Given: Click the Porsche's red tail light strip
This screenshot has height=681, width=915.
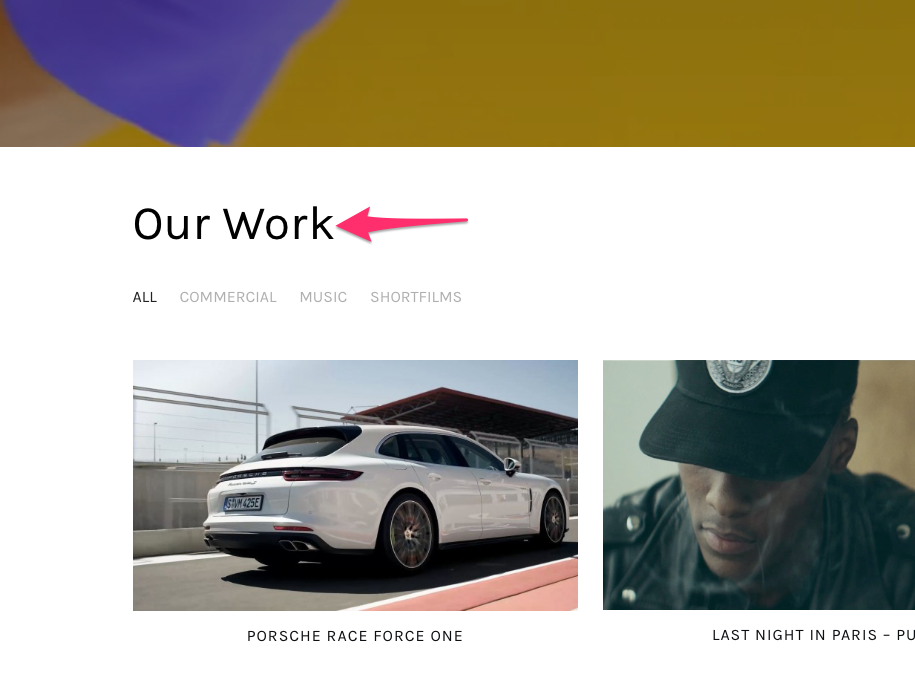Looking at the screenshot, I should pos(322,474).
